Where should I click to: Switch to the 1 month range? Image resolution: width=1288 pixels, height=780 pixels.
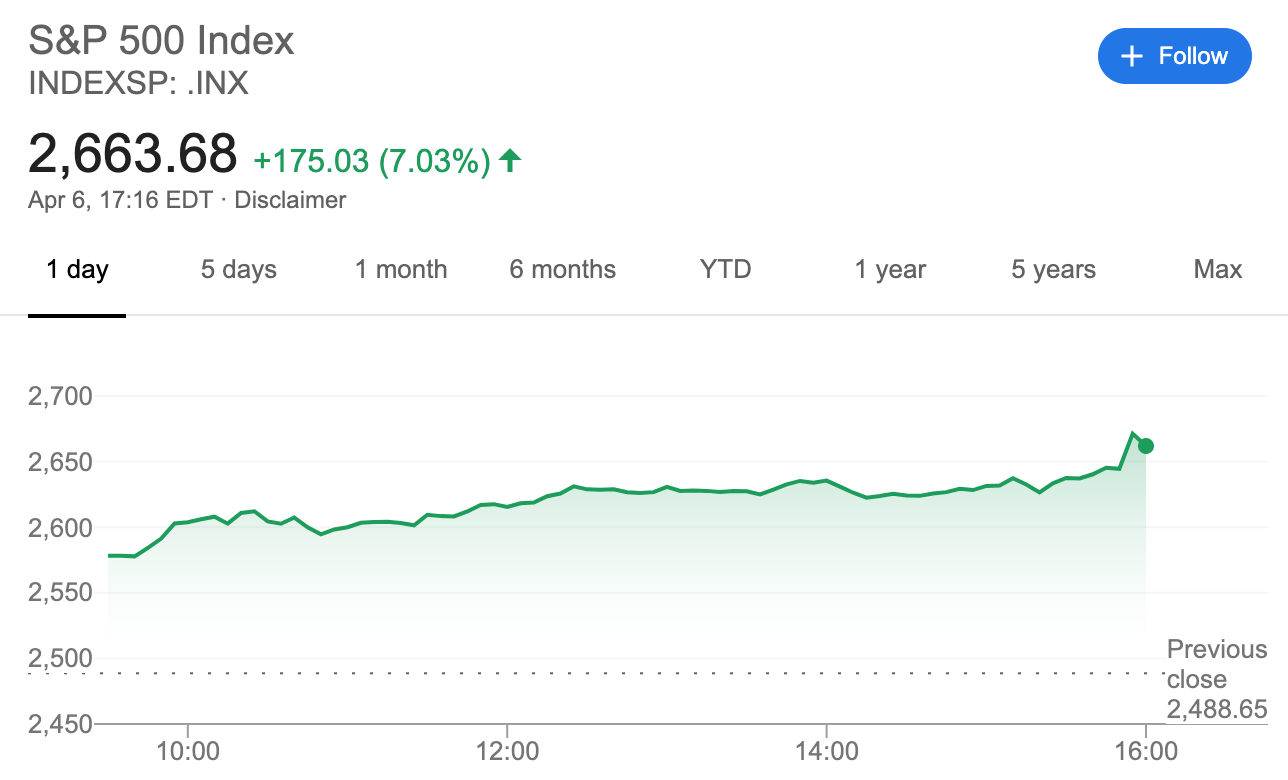401,269
